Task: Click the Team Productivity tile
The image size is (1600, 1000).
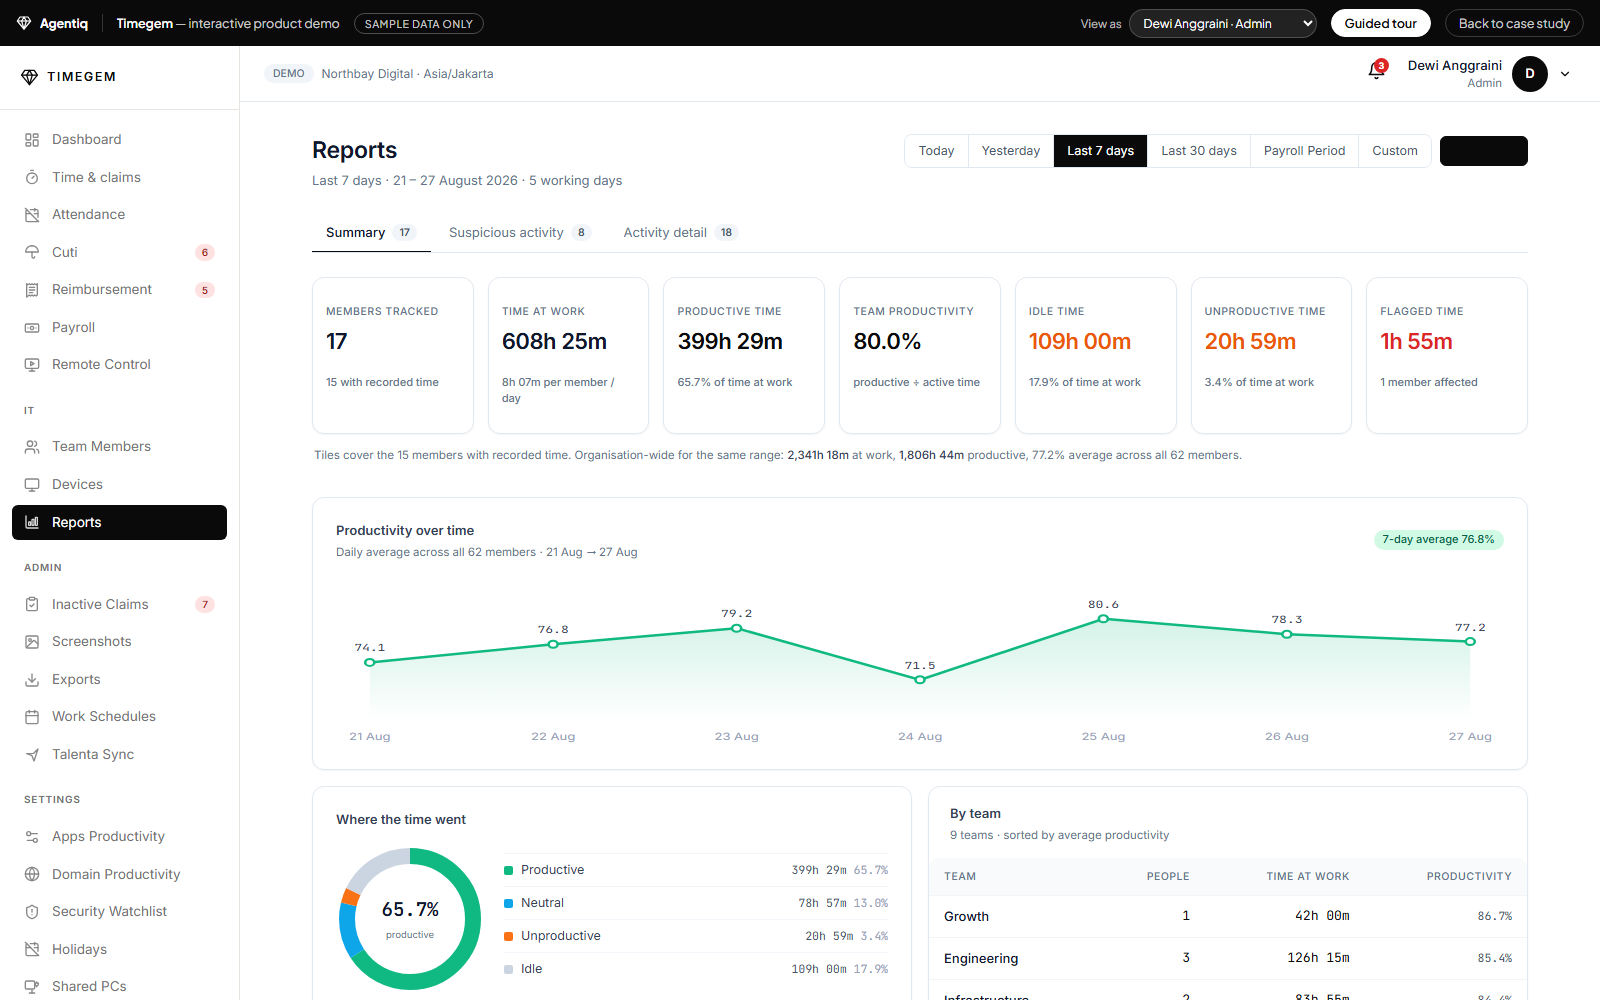Action: point(920,355)
